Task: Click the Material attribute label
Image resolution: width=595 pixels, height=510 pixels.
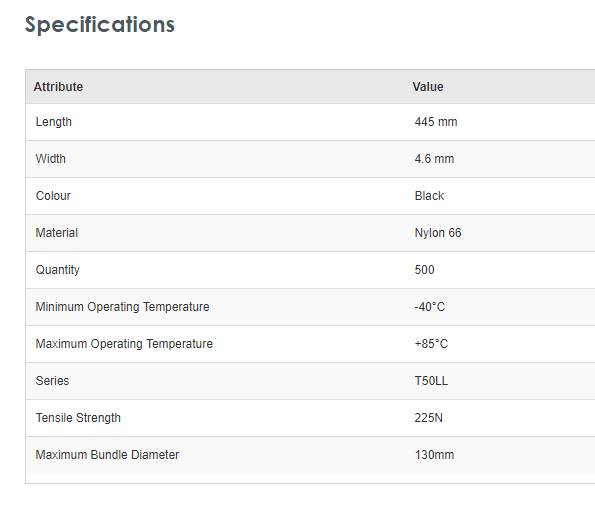Action: click(x=57, y=233)
